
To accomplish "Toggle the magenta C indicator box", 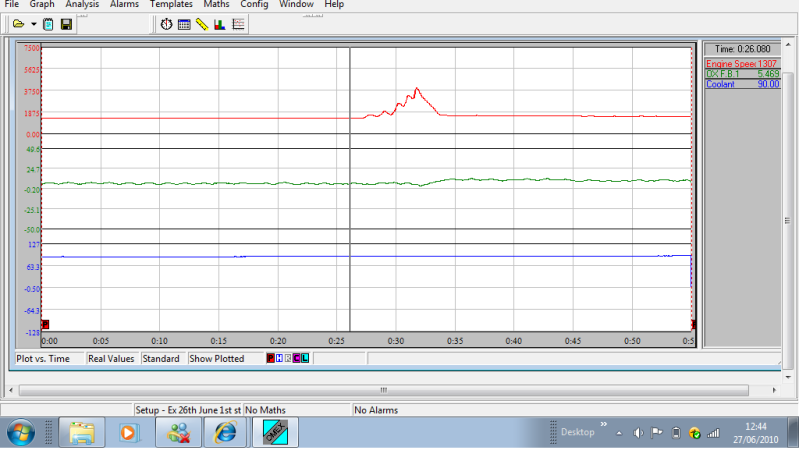I will pyautogui.click(x=296, y=358).
